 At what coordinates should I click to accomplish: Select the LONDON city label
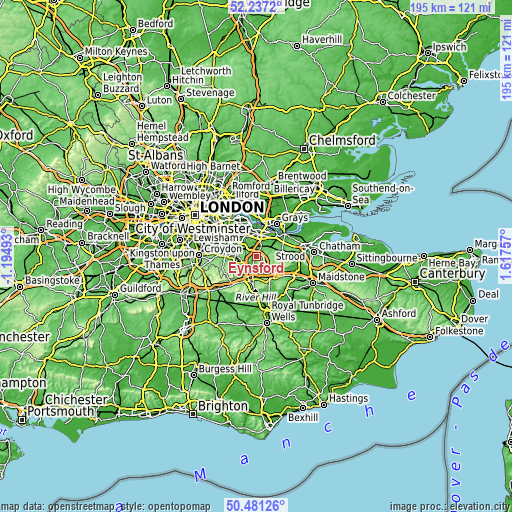tap(232, 207)
